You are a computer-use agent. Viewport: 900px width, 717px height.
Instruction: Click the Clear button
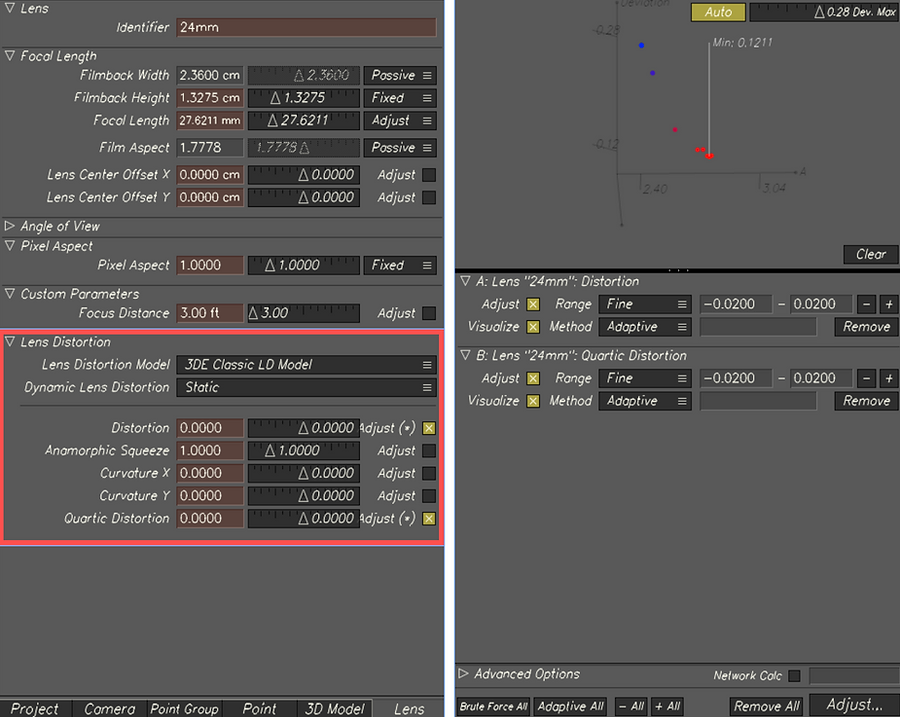click(870, 254)
